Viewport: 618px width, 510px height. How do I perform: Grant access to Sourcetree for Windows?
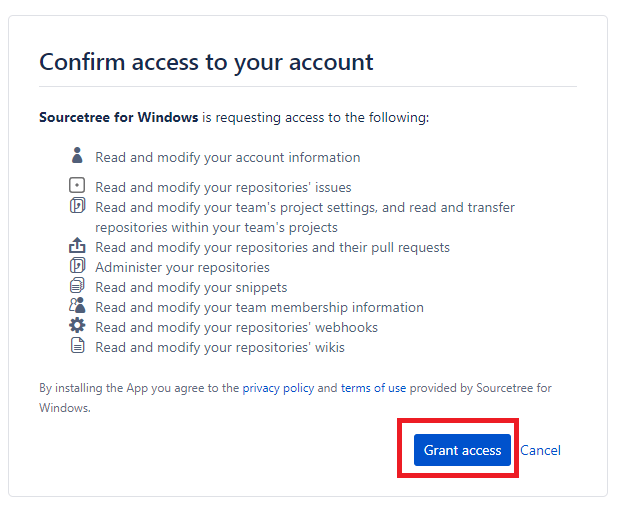coord(462,450)
